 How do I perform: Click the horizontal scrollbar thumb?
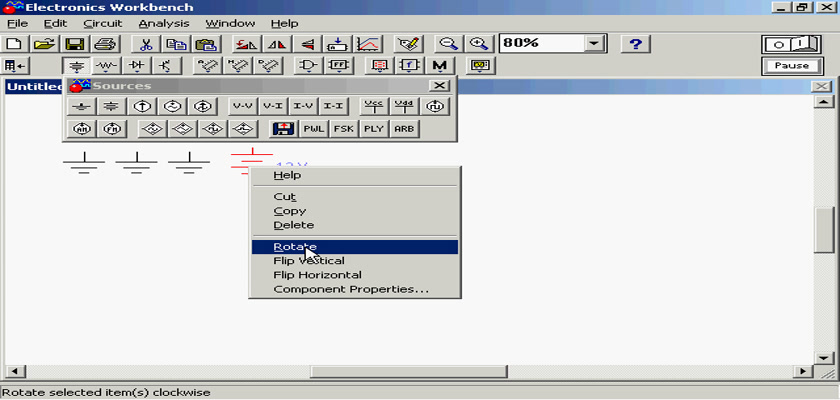coord(408,371)
